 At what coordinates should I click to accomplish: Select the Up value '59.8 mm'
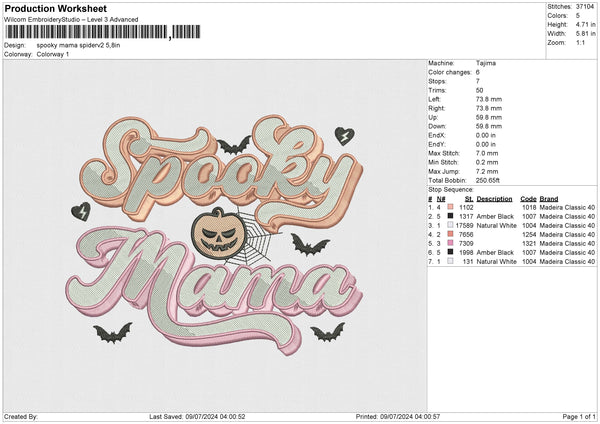click(489, 117)
